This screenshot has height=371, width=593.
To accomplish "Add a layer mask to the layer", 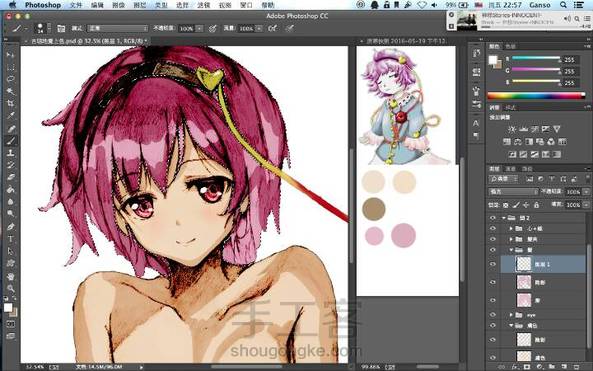I will (527, 367).
